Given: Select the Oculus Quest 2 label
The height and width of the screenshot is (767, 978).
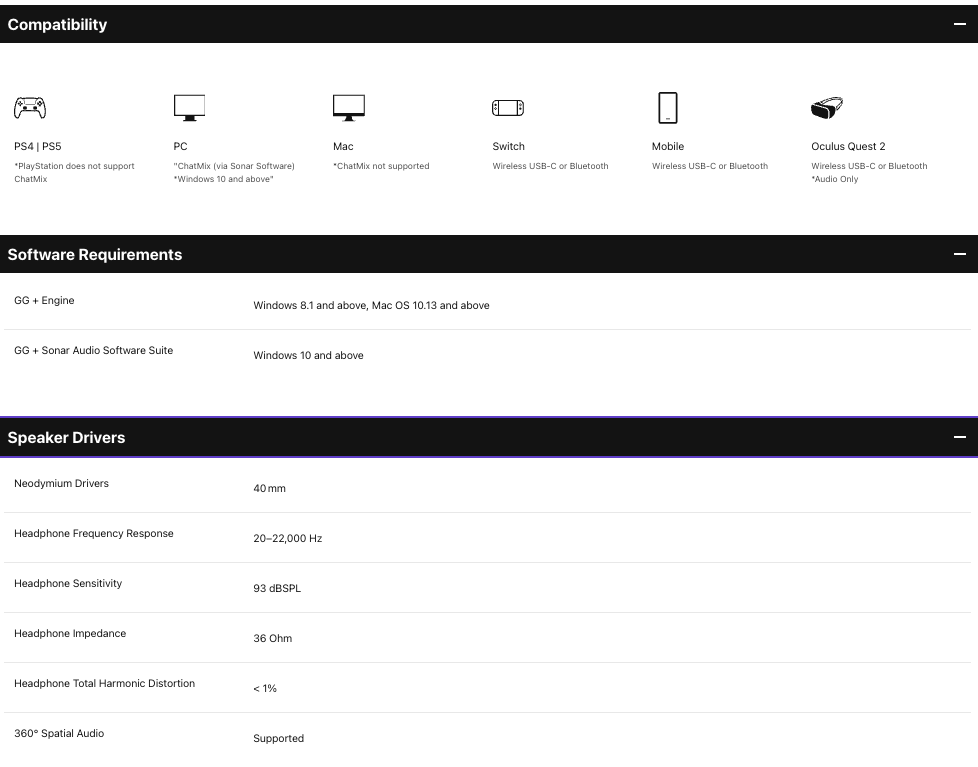Looking at the screenshot, I should [848, 146].
